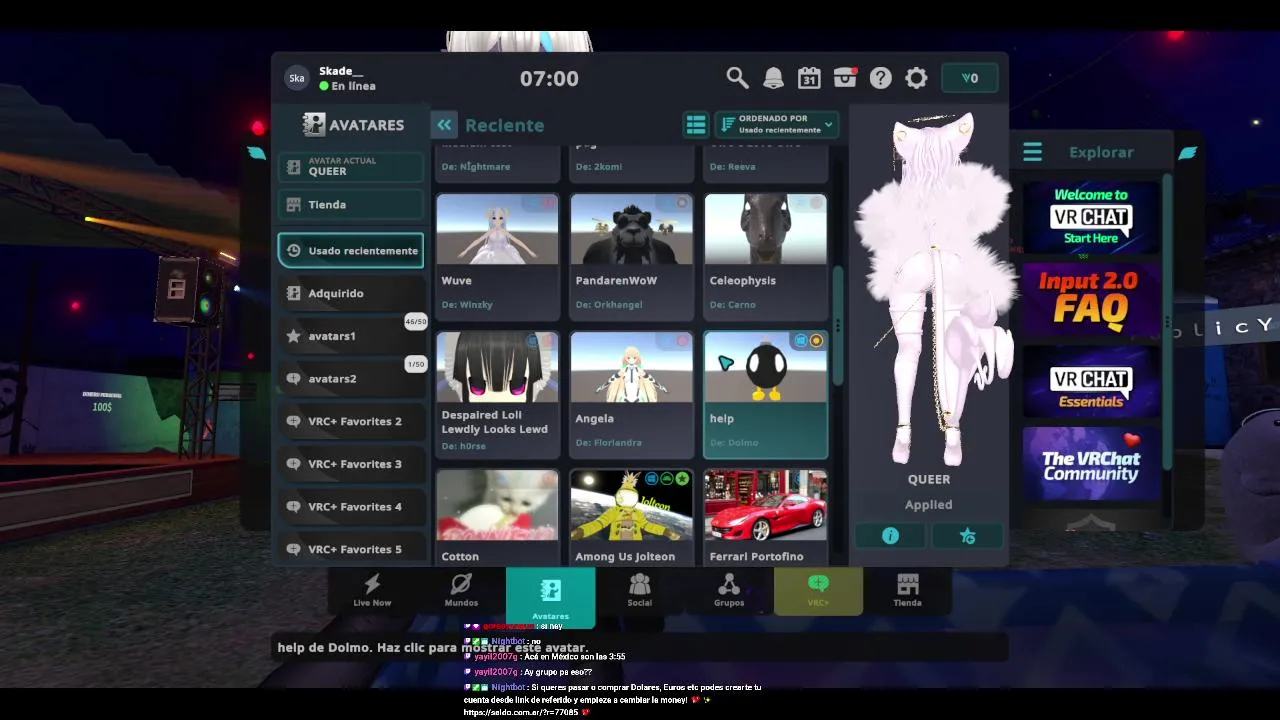This screenshot has height=720, width=1280.
Task: Select the Among Us Jolteon avatar
Action: (631, 517)
